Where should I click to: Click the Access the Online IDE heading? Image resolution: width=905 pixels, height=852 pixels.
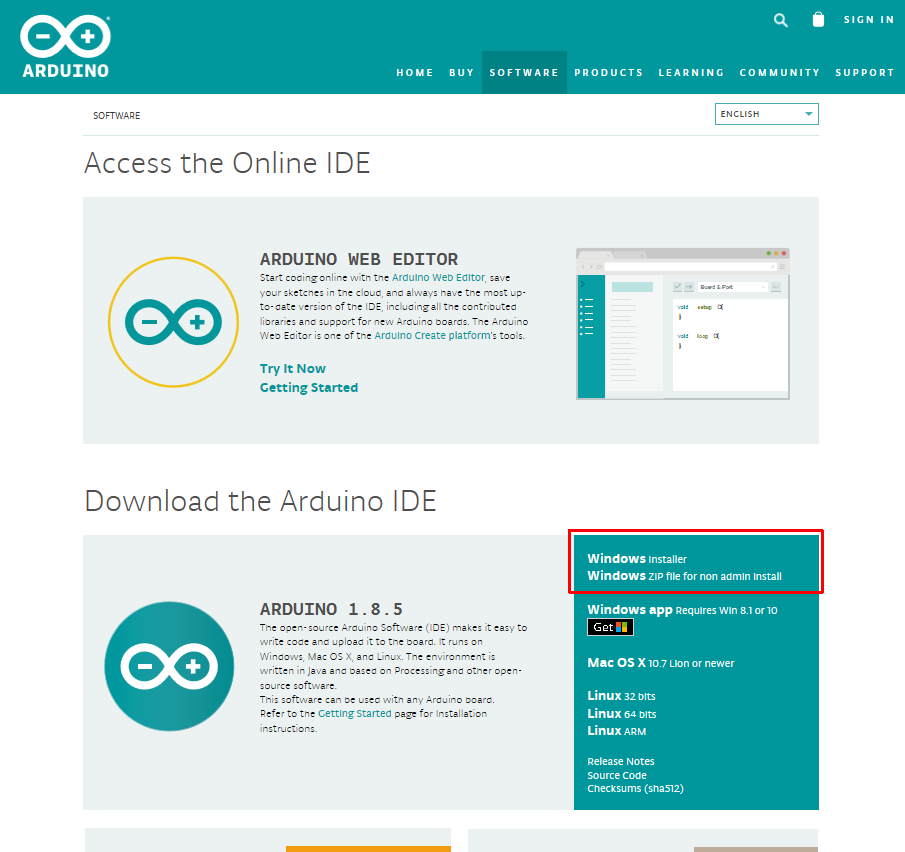coord(227,163)
